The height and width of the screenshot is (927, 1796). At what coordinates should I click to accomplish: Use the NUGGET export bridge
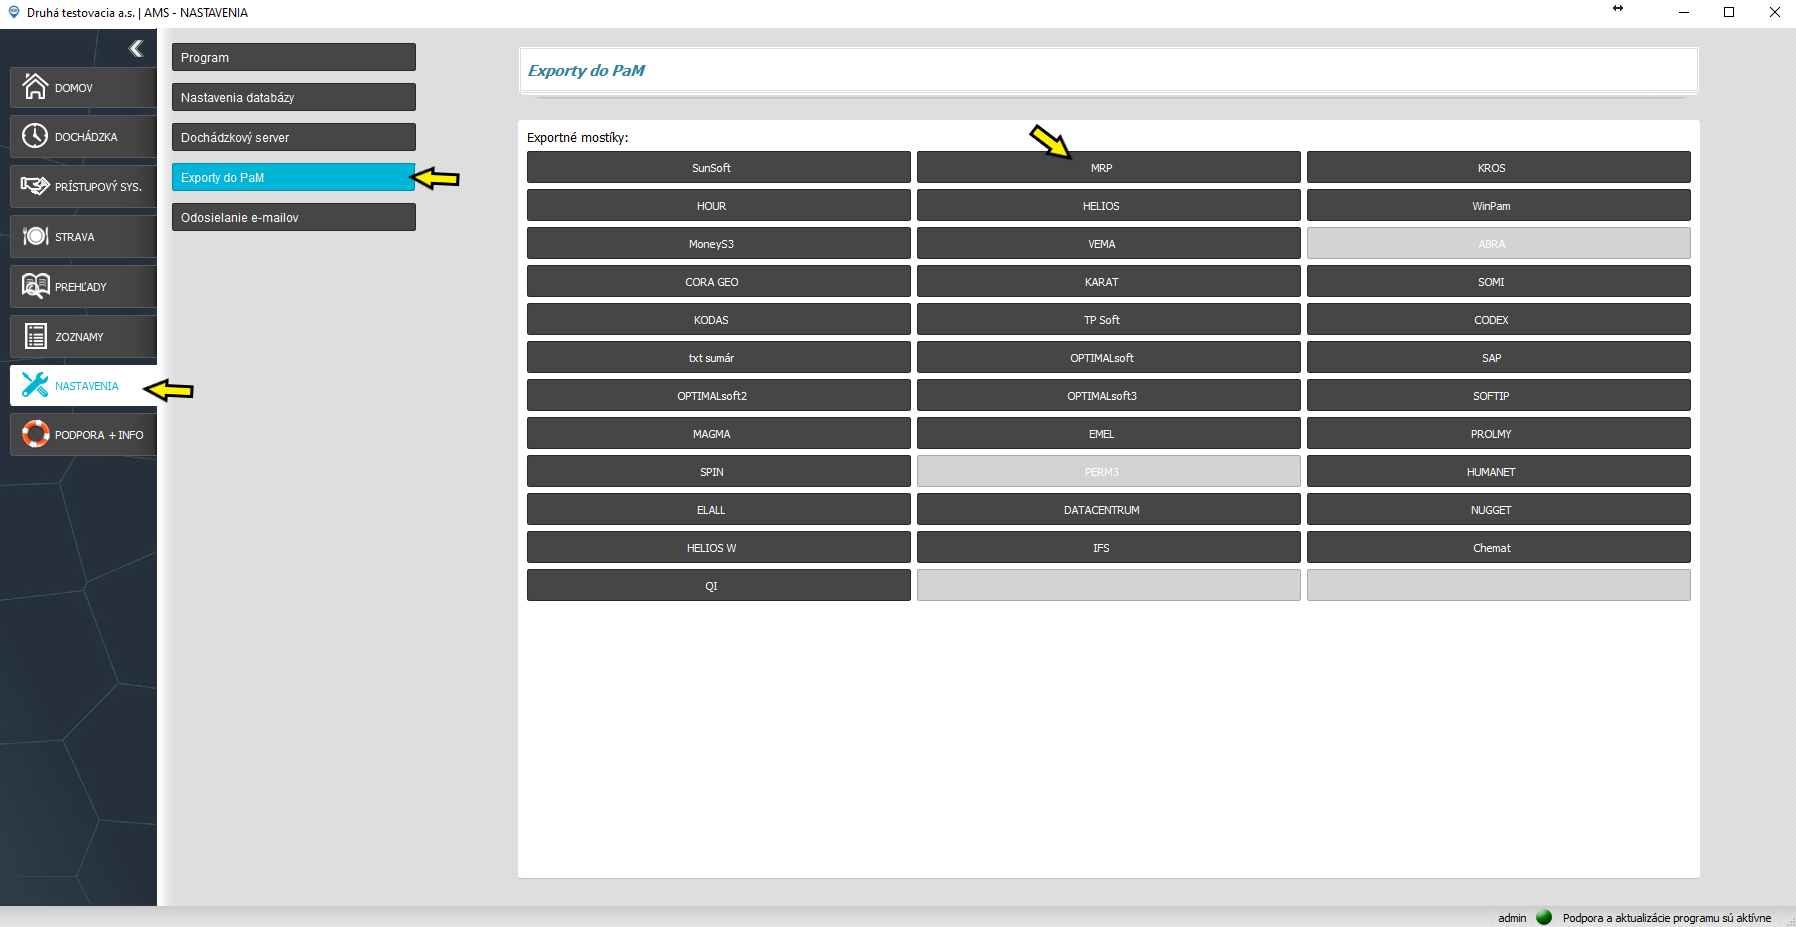click(1498, 509)
